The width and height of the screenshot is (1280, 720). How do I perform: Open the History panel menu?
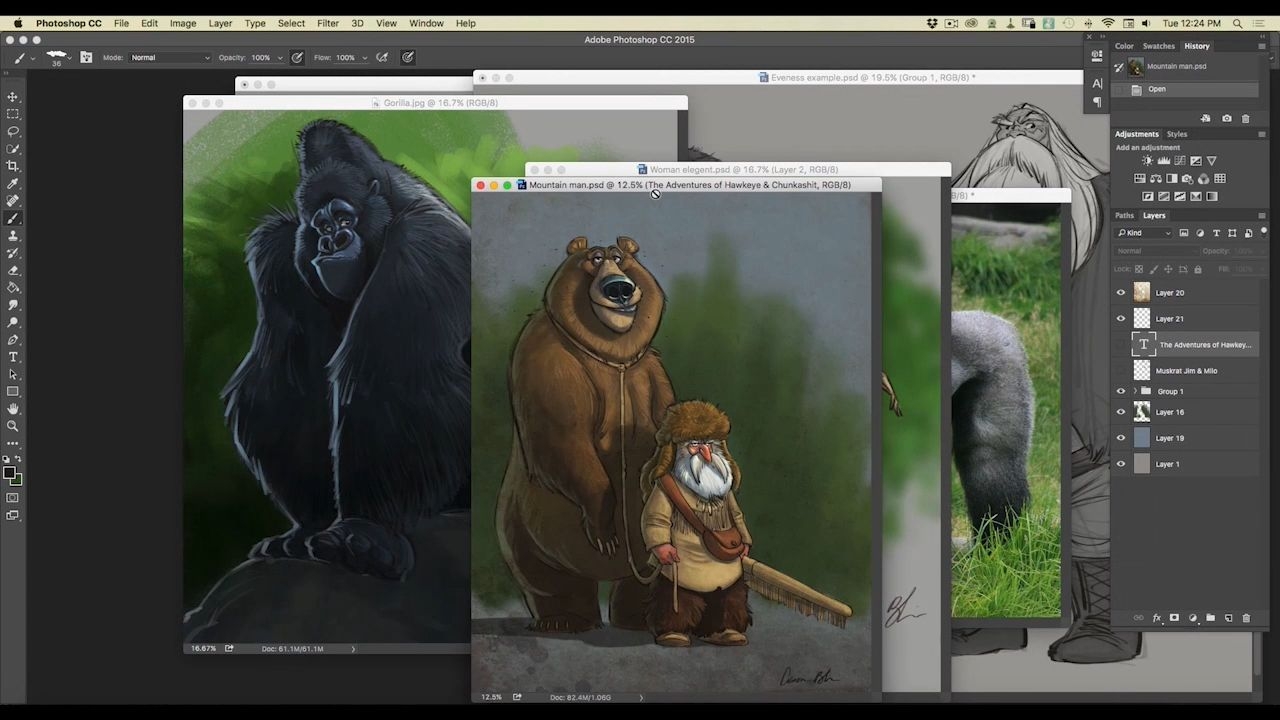click(x=1262, y=46)
